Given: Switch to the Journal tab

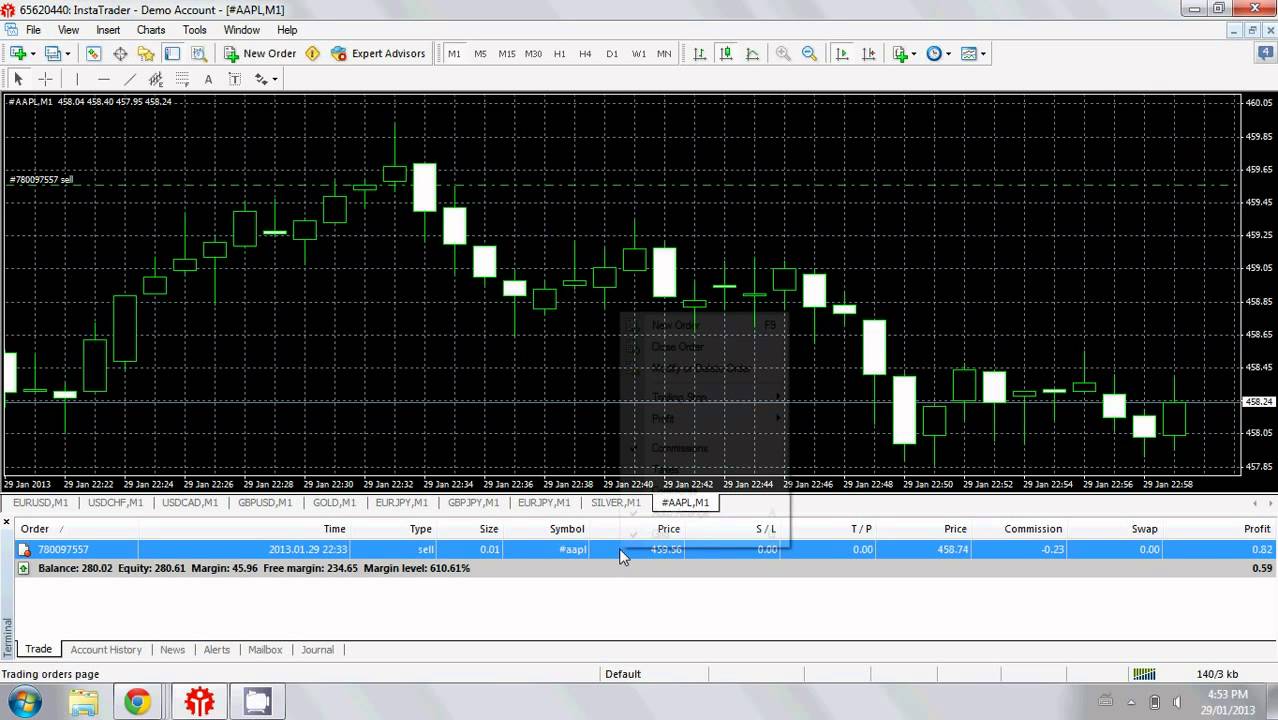Looking at the screenshot, I should [x=318, y=650].
